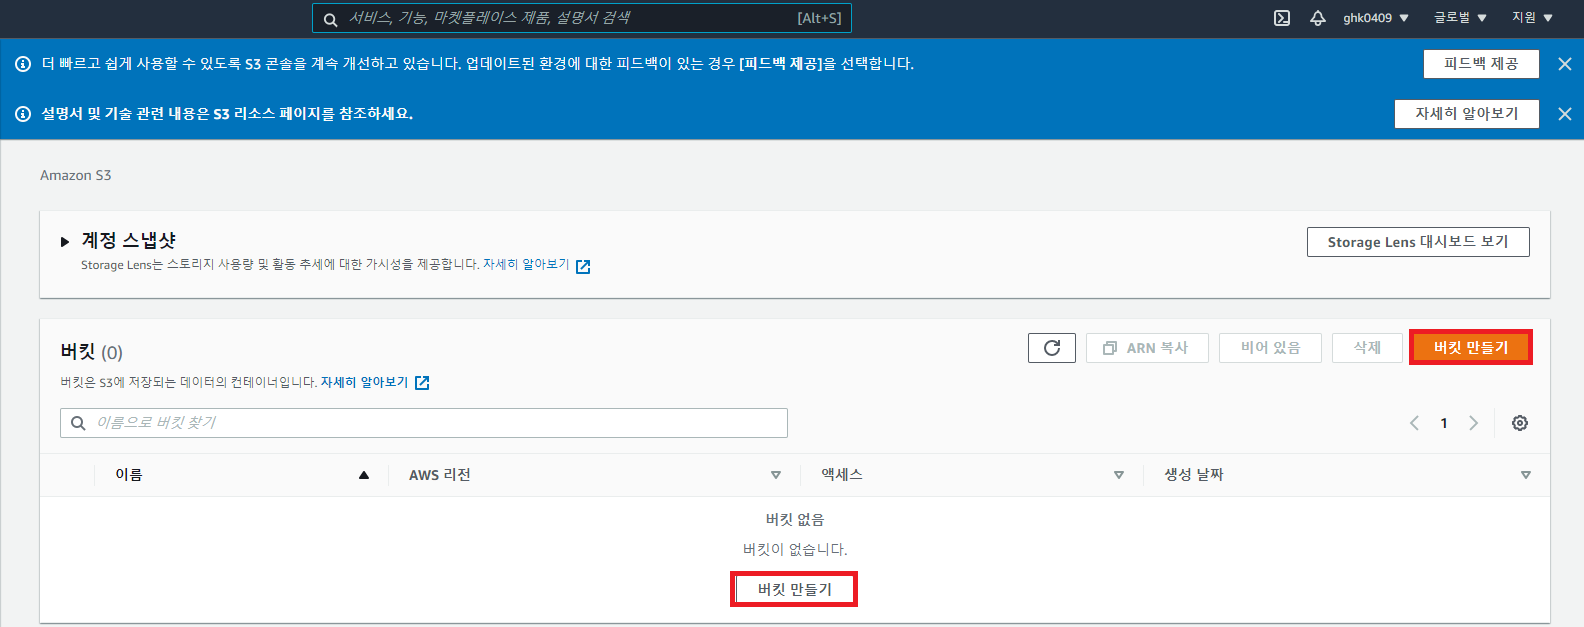Open the notifications bell icon
The height and width of the screenshot is (627, 1584).
click(1318, 18)
